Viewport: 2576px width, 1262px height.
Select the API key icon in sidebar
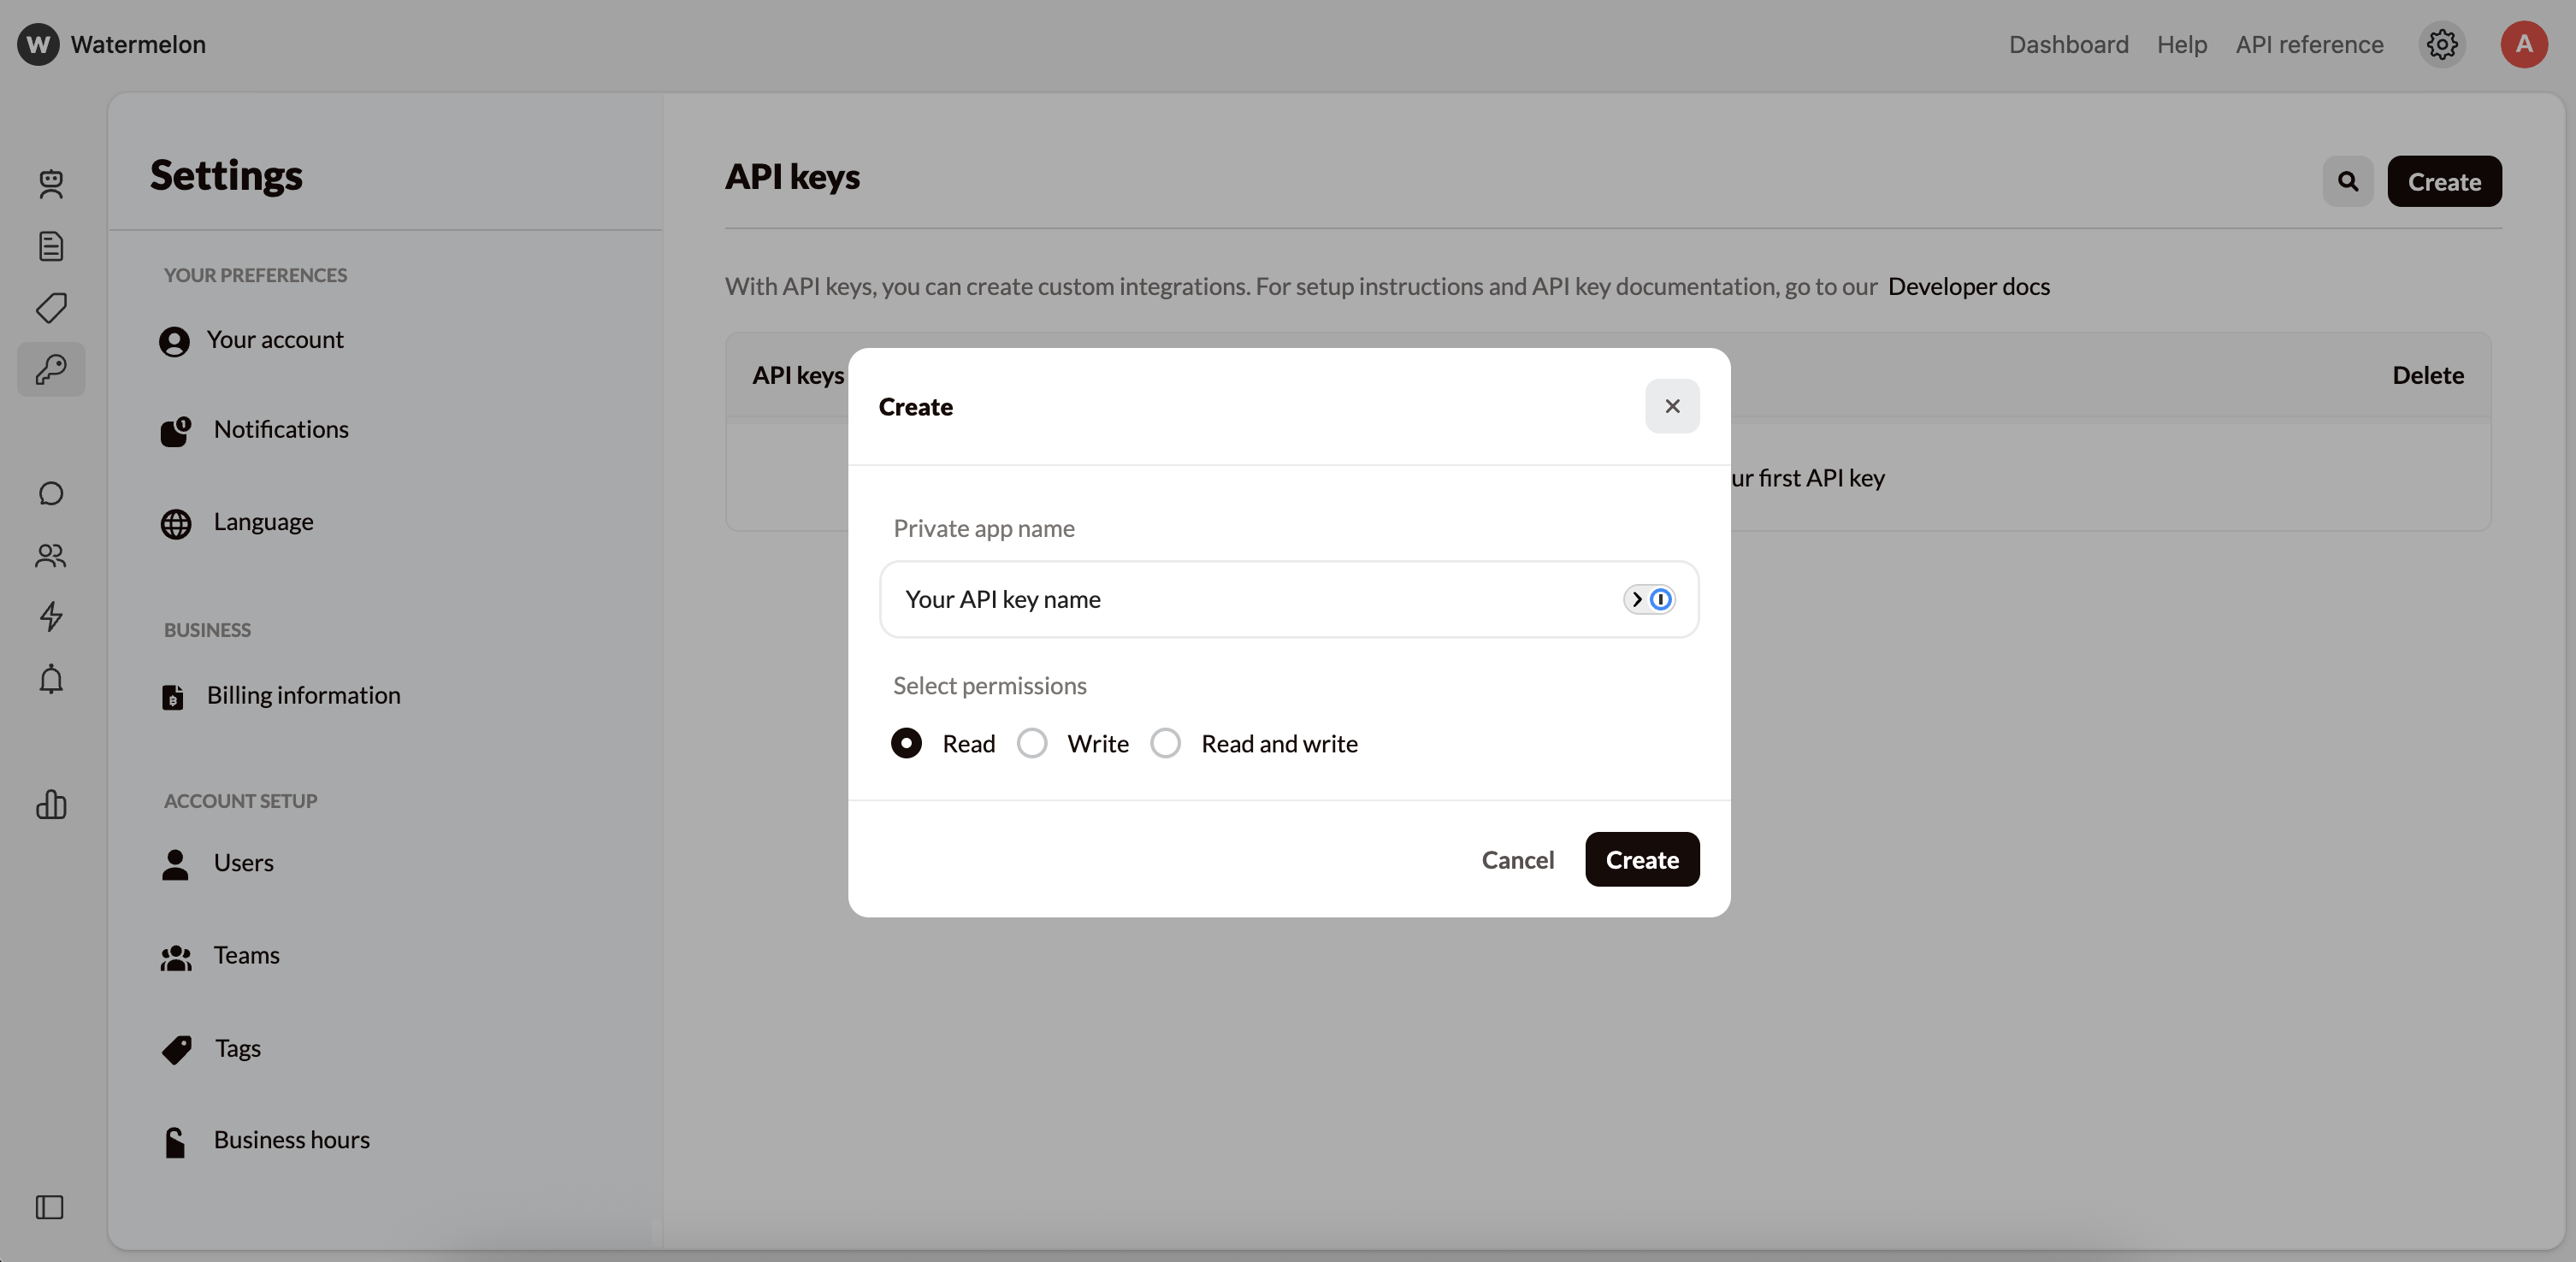51,370
